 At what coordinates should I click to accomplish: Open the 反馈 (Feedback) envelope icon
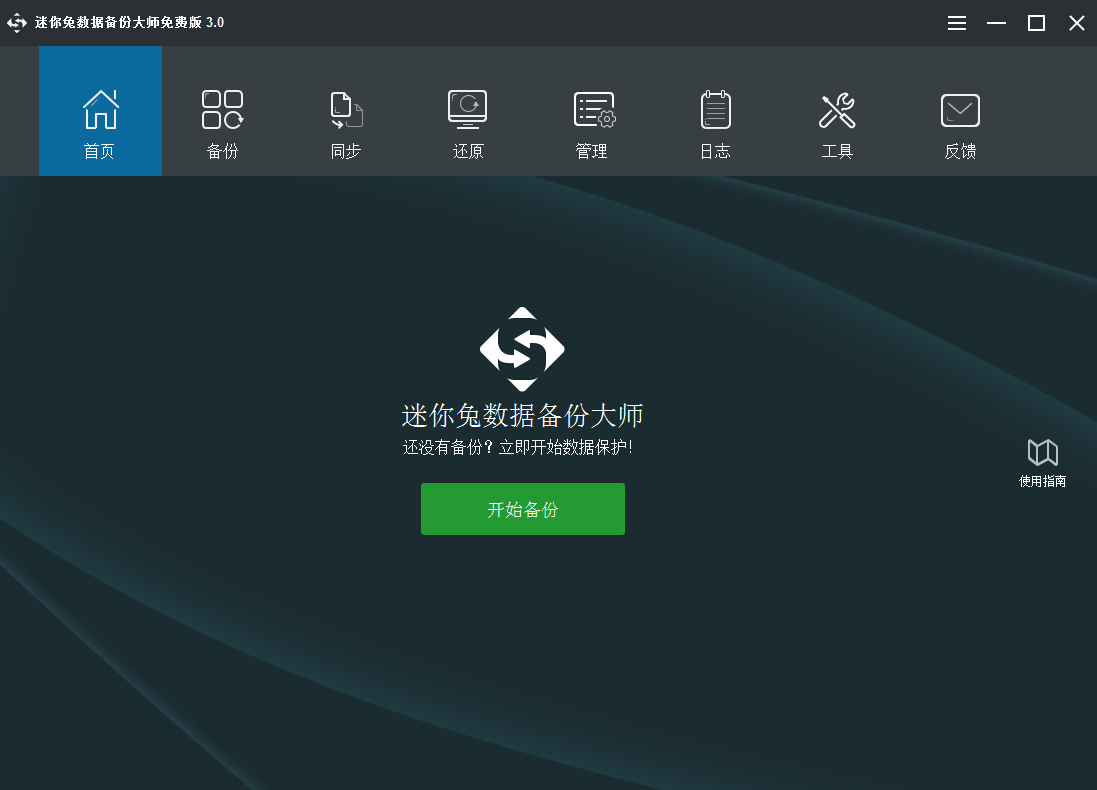[x=959, y=108]
